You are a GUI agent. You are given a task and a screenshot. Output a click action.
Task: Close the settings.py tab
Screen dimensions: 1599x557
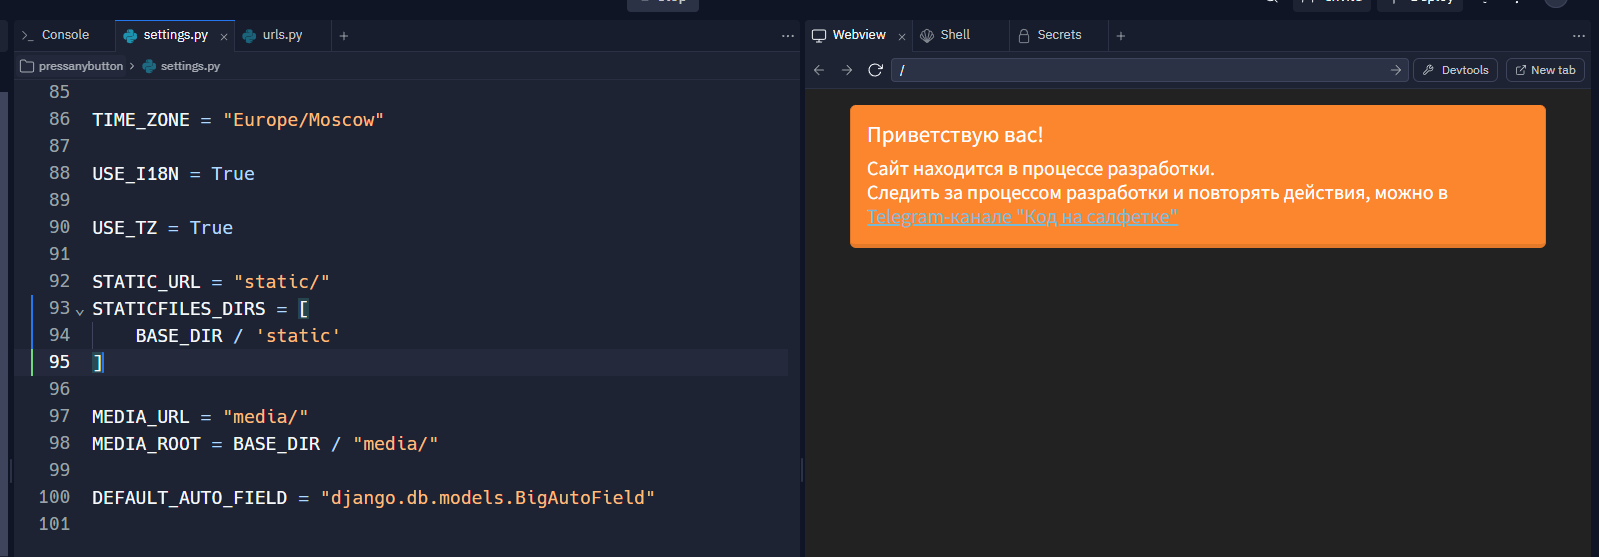pyautogui.click(x=224, y=36)
